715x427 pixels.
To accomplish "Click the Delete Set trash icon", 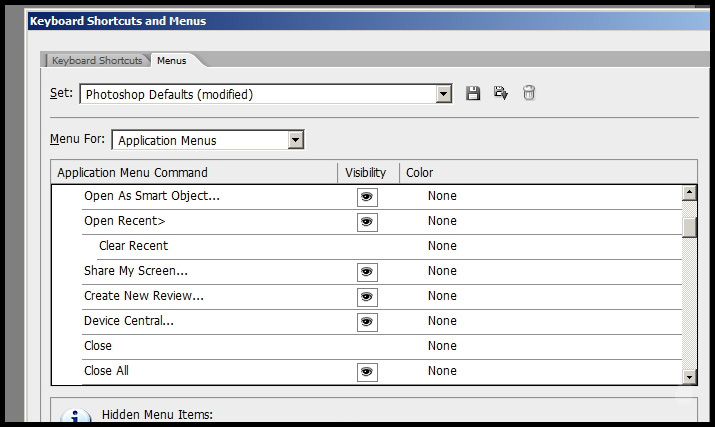I will 529,94.
